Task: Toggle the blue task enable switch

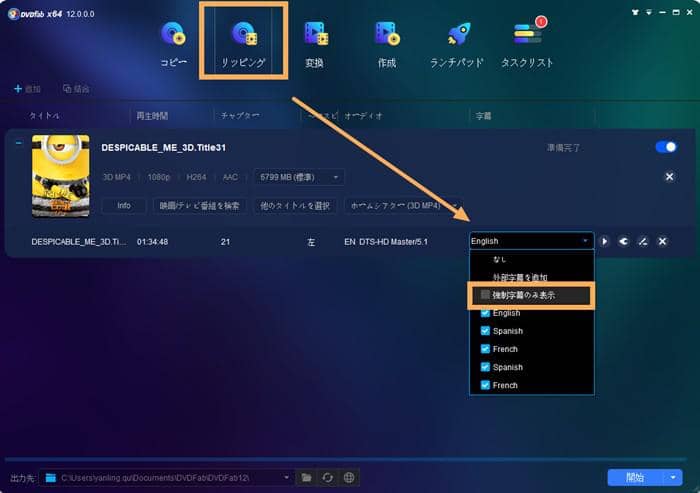Action: (666, 147)
